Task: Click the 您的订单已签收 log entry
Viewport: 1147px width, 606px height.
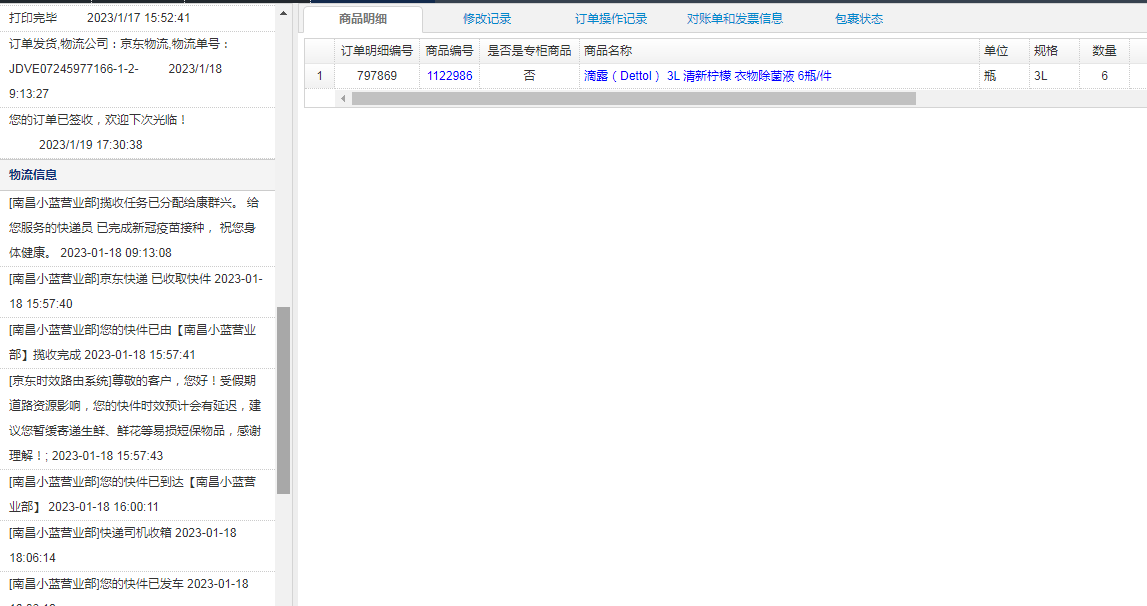Action: (x=138, y=132)
